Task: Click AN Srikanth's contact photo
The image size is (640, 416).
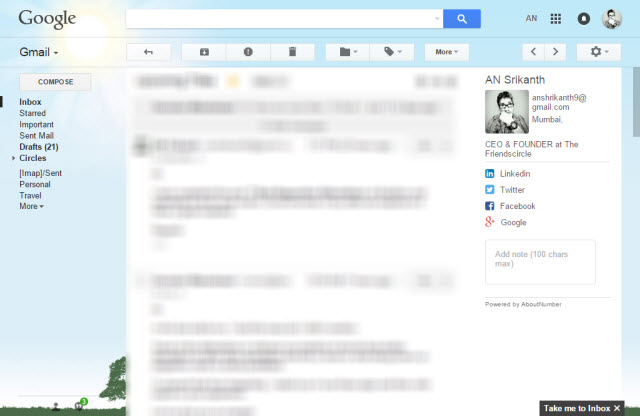Action: (507, 112)
